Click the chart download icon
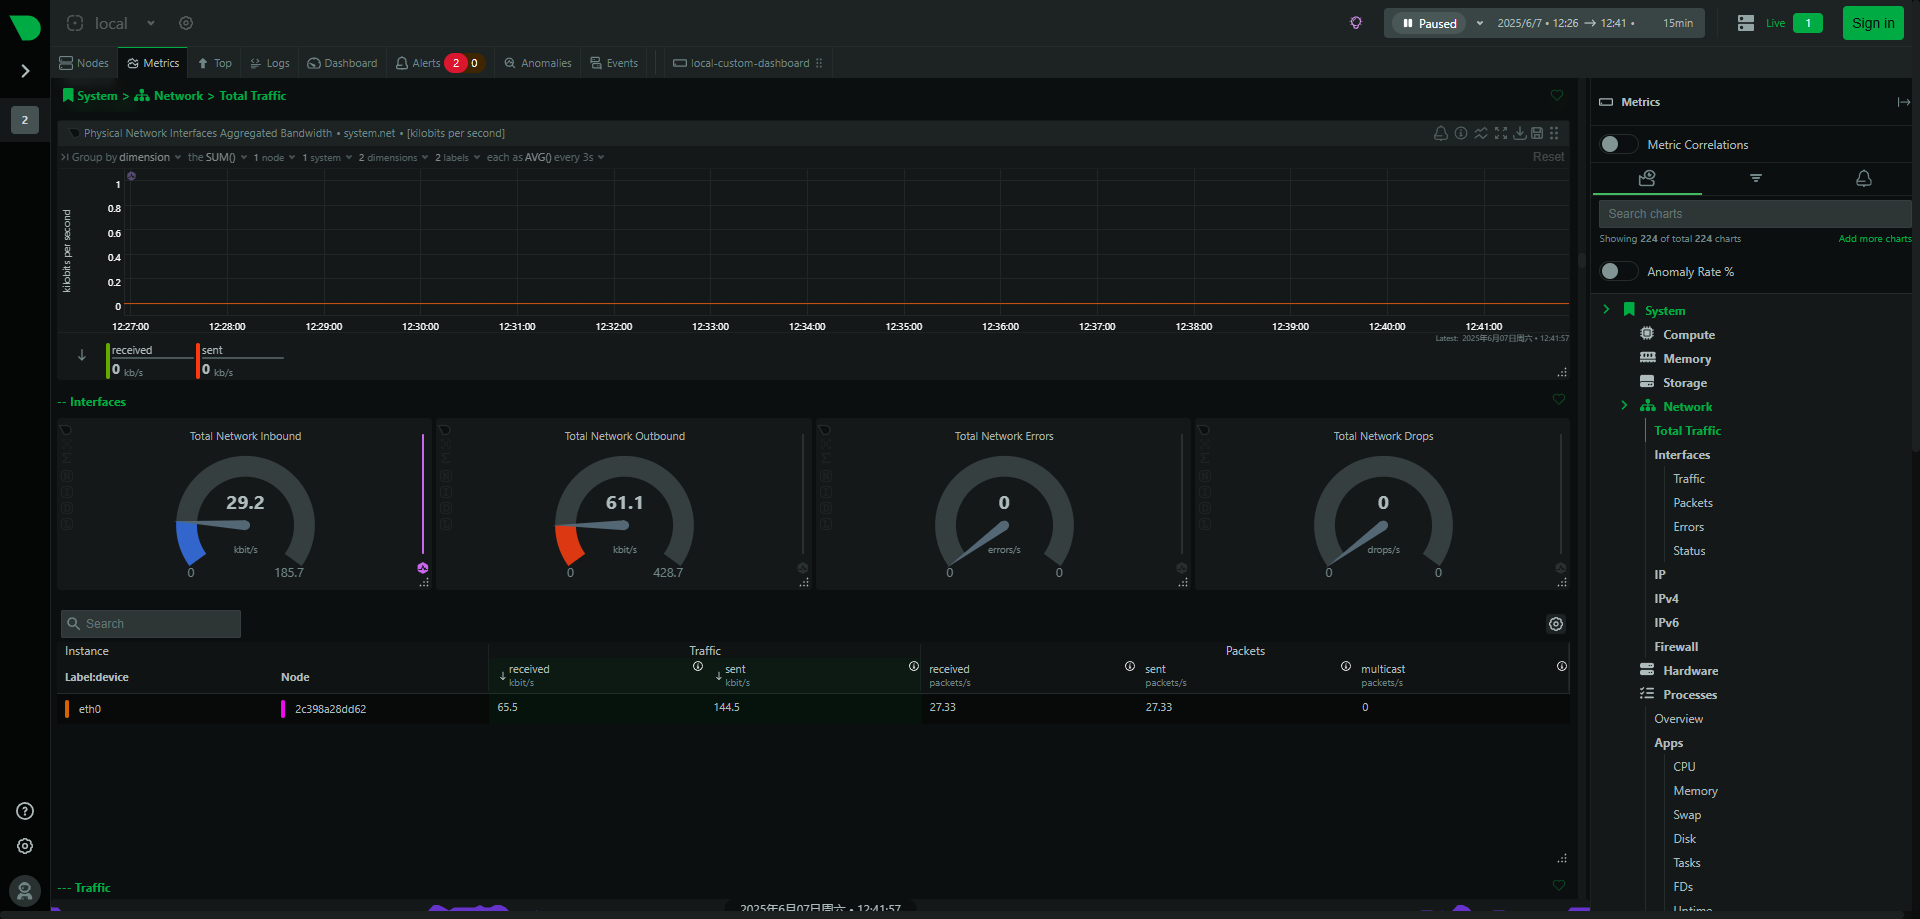 click(x=1519, y=133)
